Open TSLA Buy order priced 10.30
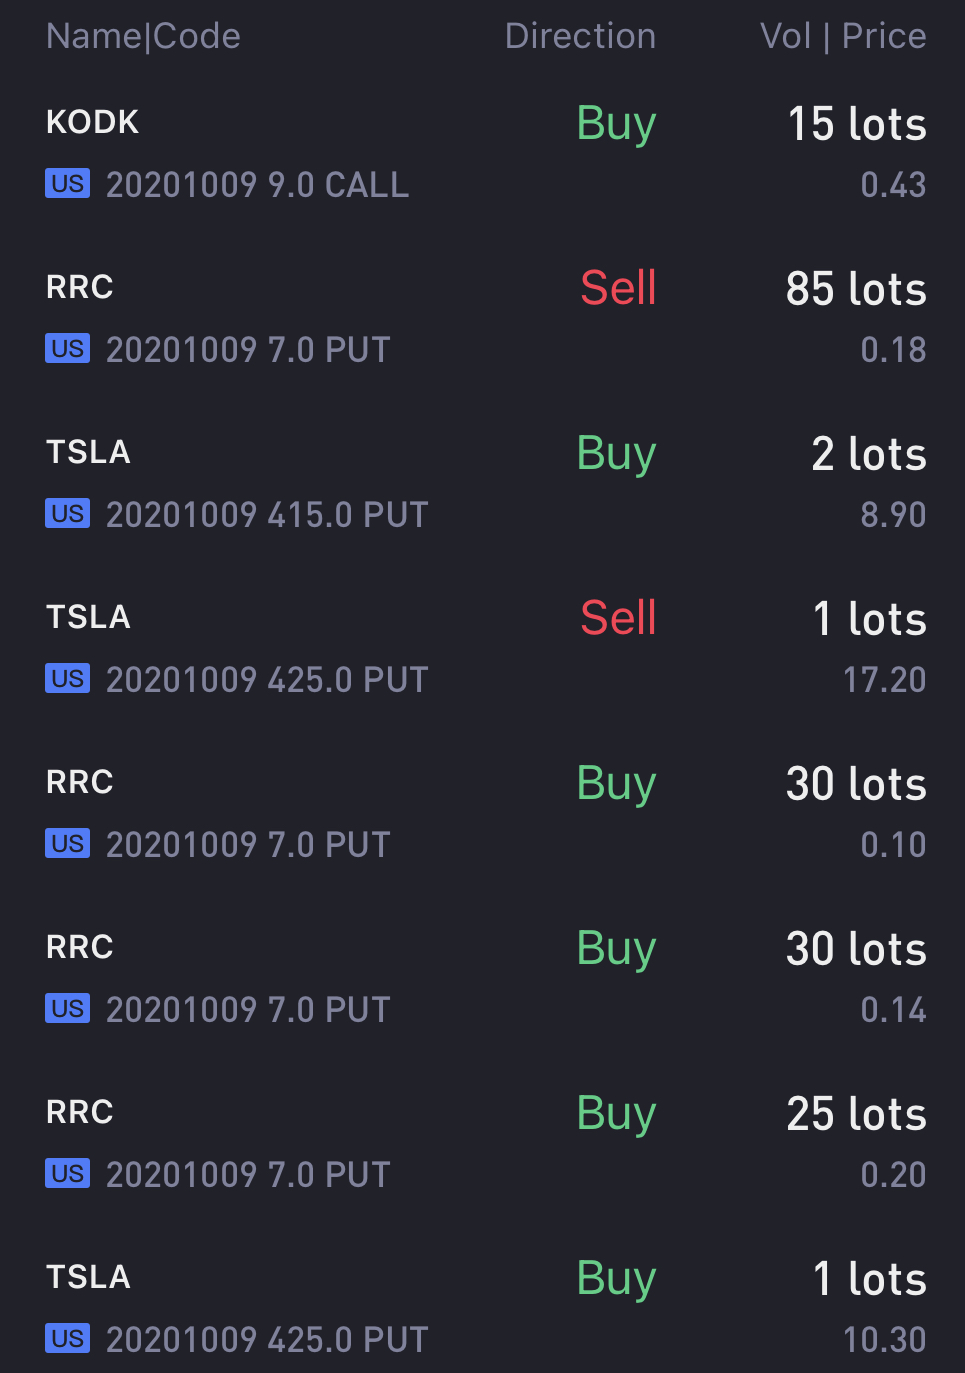This screenshot has height=1373, width=965. click(482, 1308)
